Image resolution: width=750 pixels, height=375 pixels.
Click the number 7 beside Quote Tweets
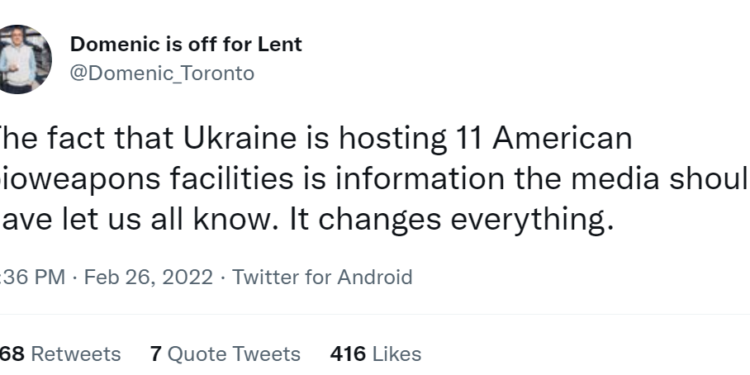point(155,354)
